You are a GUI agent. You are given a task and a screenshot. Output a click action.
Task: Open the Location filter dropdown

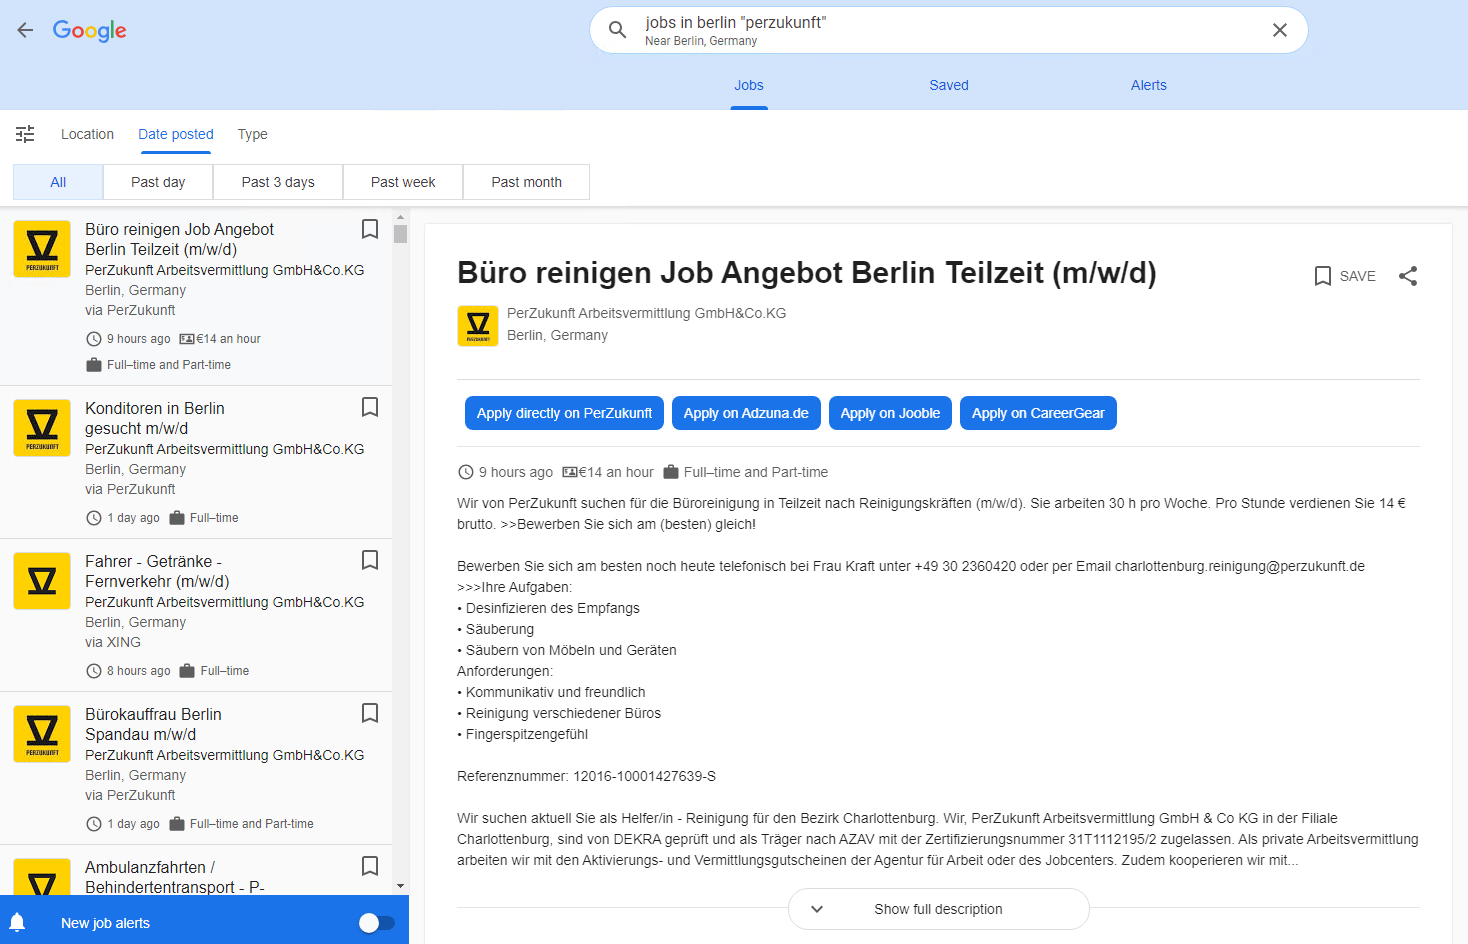point(87,133)
